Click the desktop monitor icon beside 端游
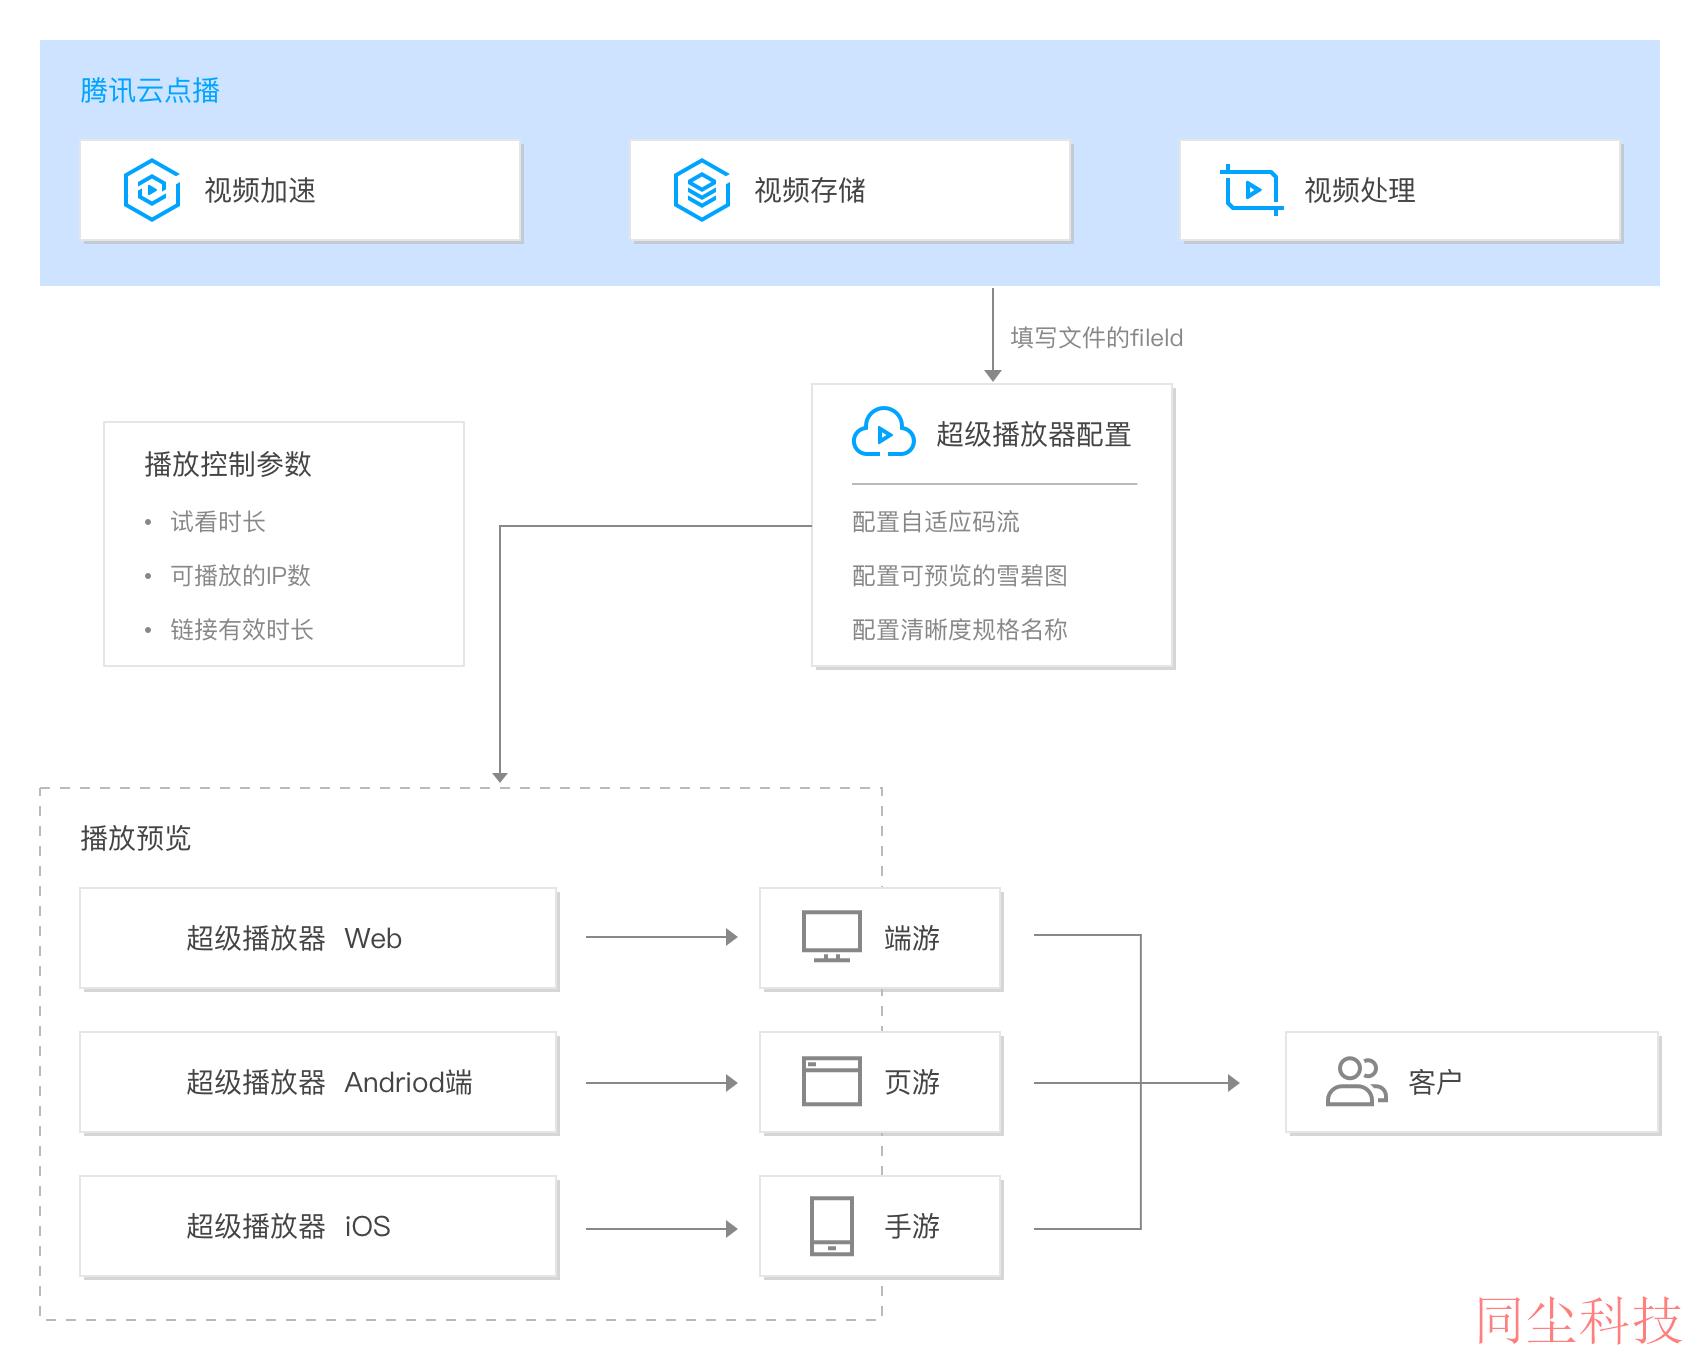Image resolution: width=1700 pixels, height=1360 pixels. [x=832, y=937]
